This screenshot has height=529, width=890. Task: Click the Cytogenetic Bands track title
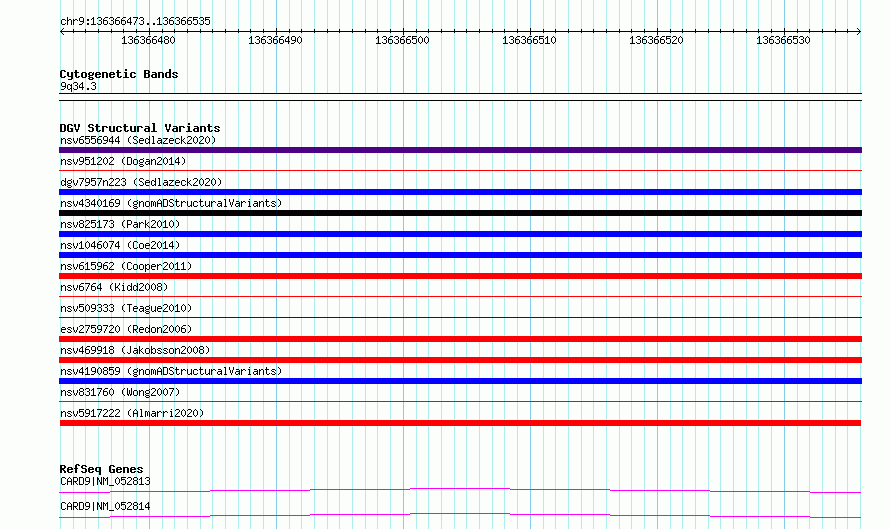[119, 74]
